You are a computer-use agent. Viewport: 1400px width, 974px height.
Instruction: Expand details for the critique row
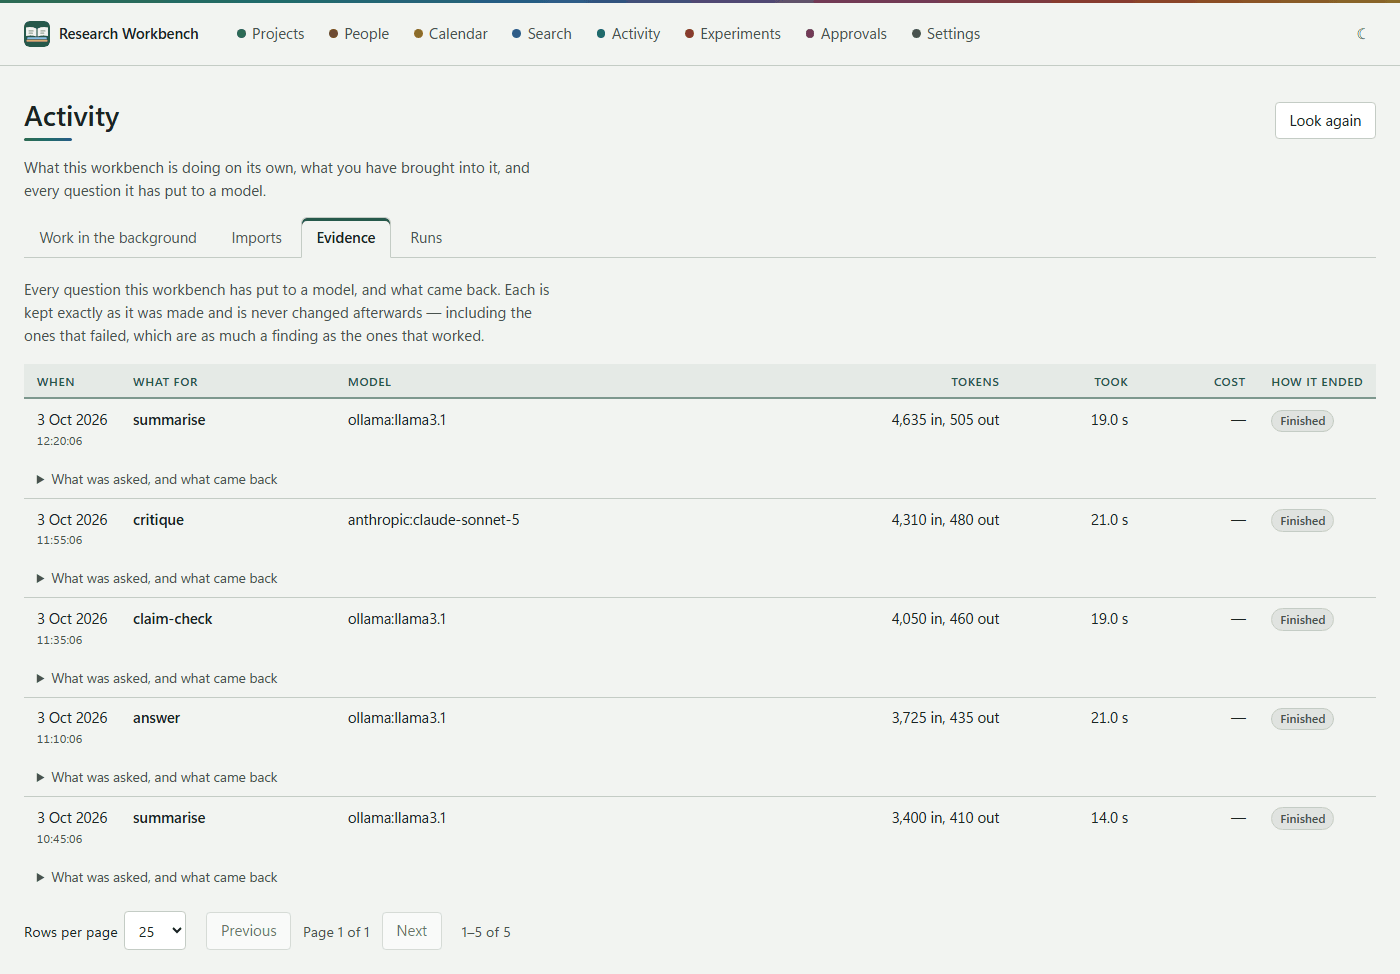pyautogui.click(x=157, y=579)
